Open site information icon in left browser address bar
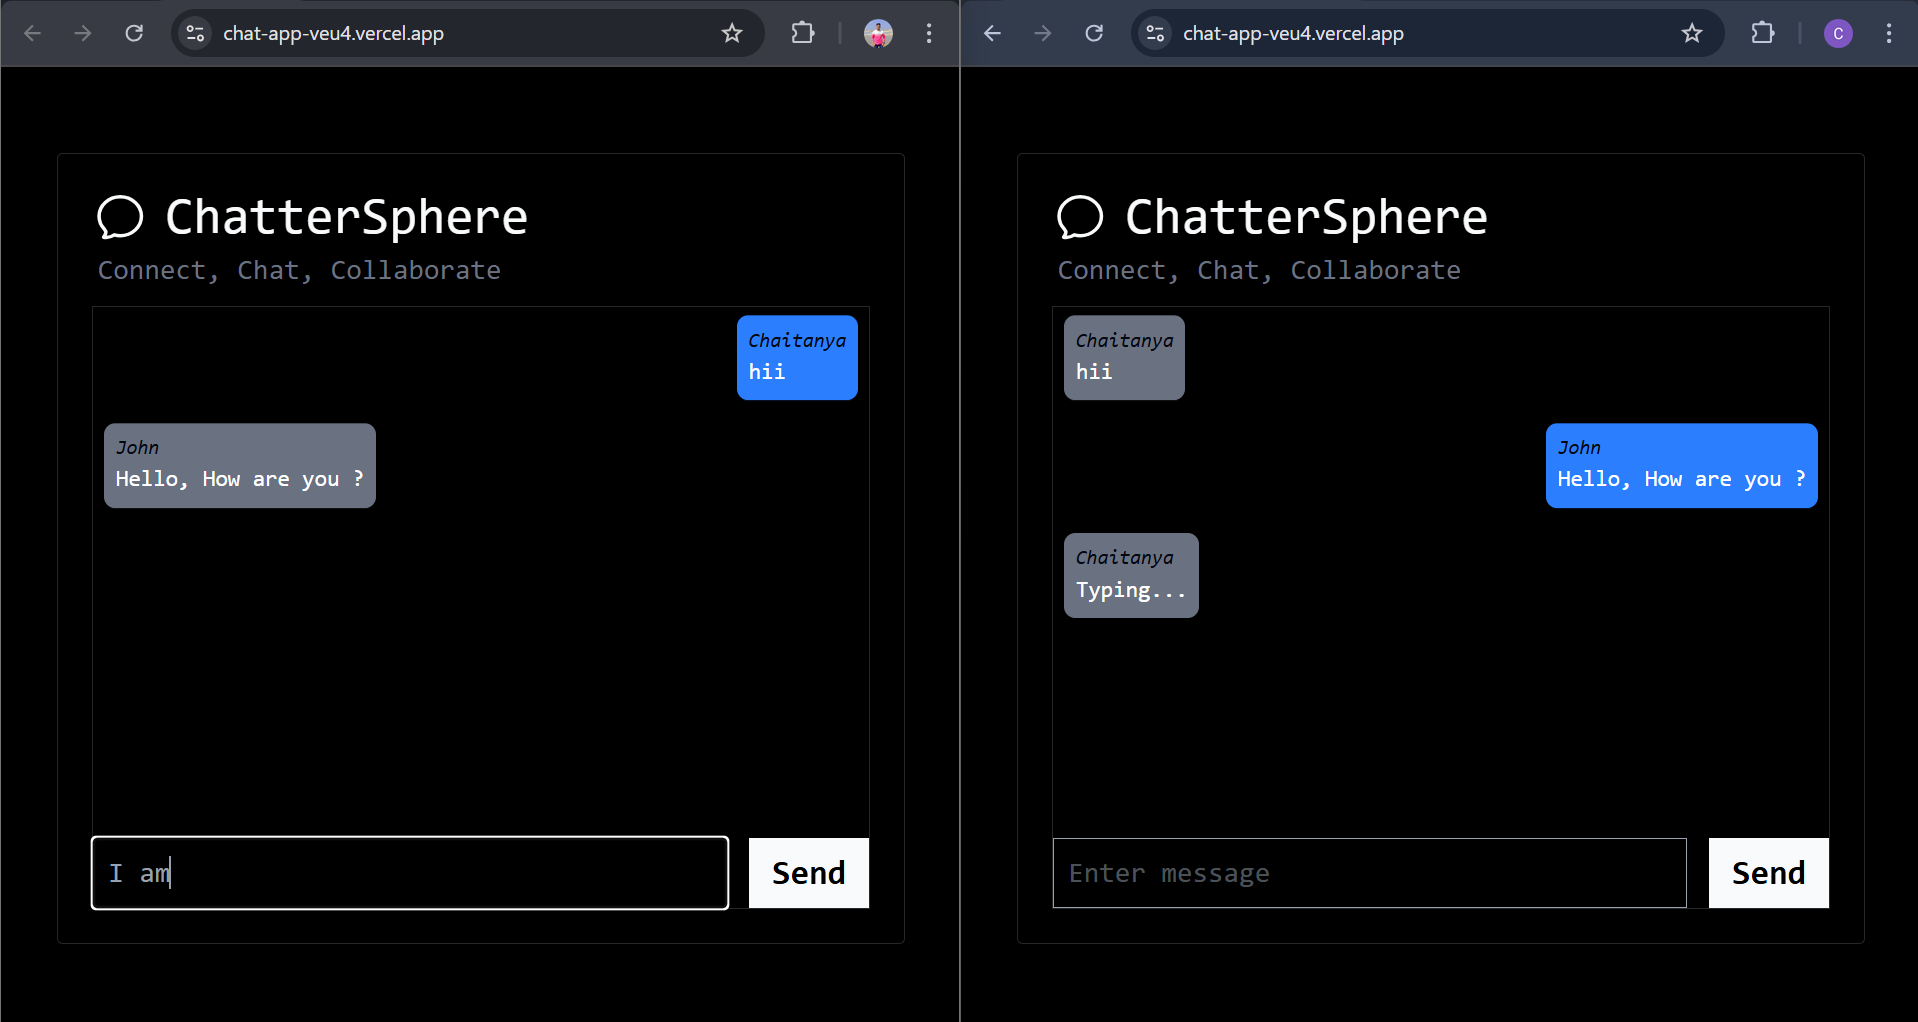Viewport: 1918px width, 1022px height. point(195,33)
